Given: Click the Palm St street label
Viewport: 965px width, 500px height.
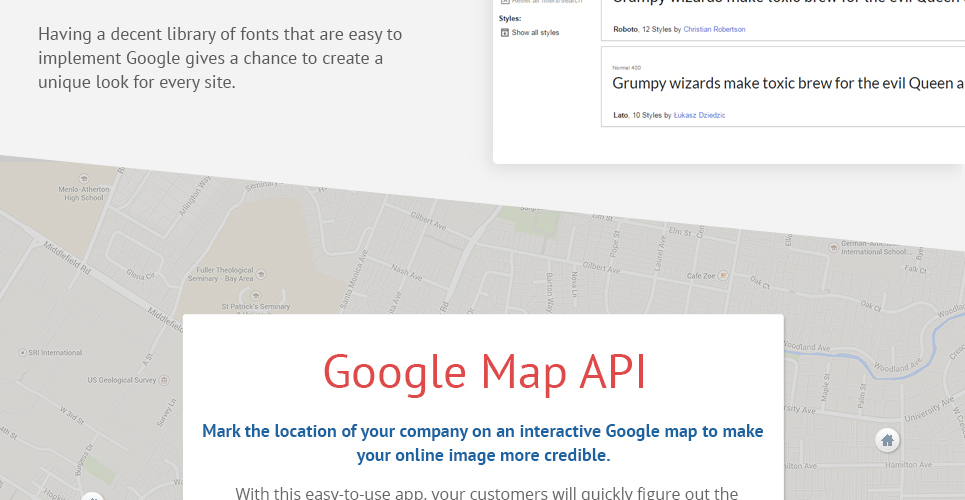Looking at the screenshot, I should [x=862, y=395].
